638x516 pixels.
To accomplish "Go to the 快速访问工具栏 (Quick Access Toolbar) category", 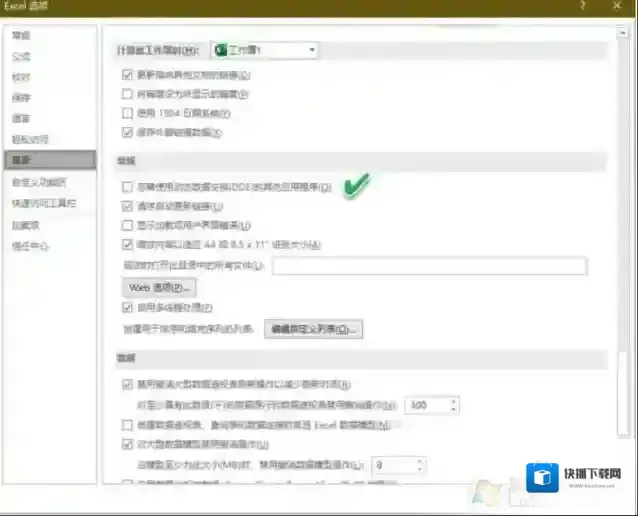I will 43,203.
